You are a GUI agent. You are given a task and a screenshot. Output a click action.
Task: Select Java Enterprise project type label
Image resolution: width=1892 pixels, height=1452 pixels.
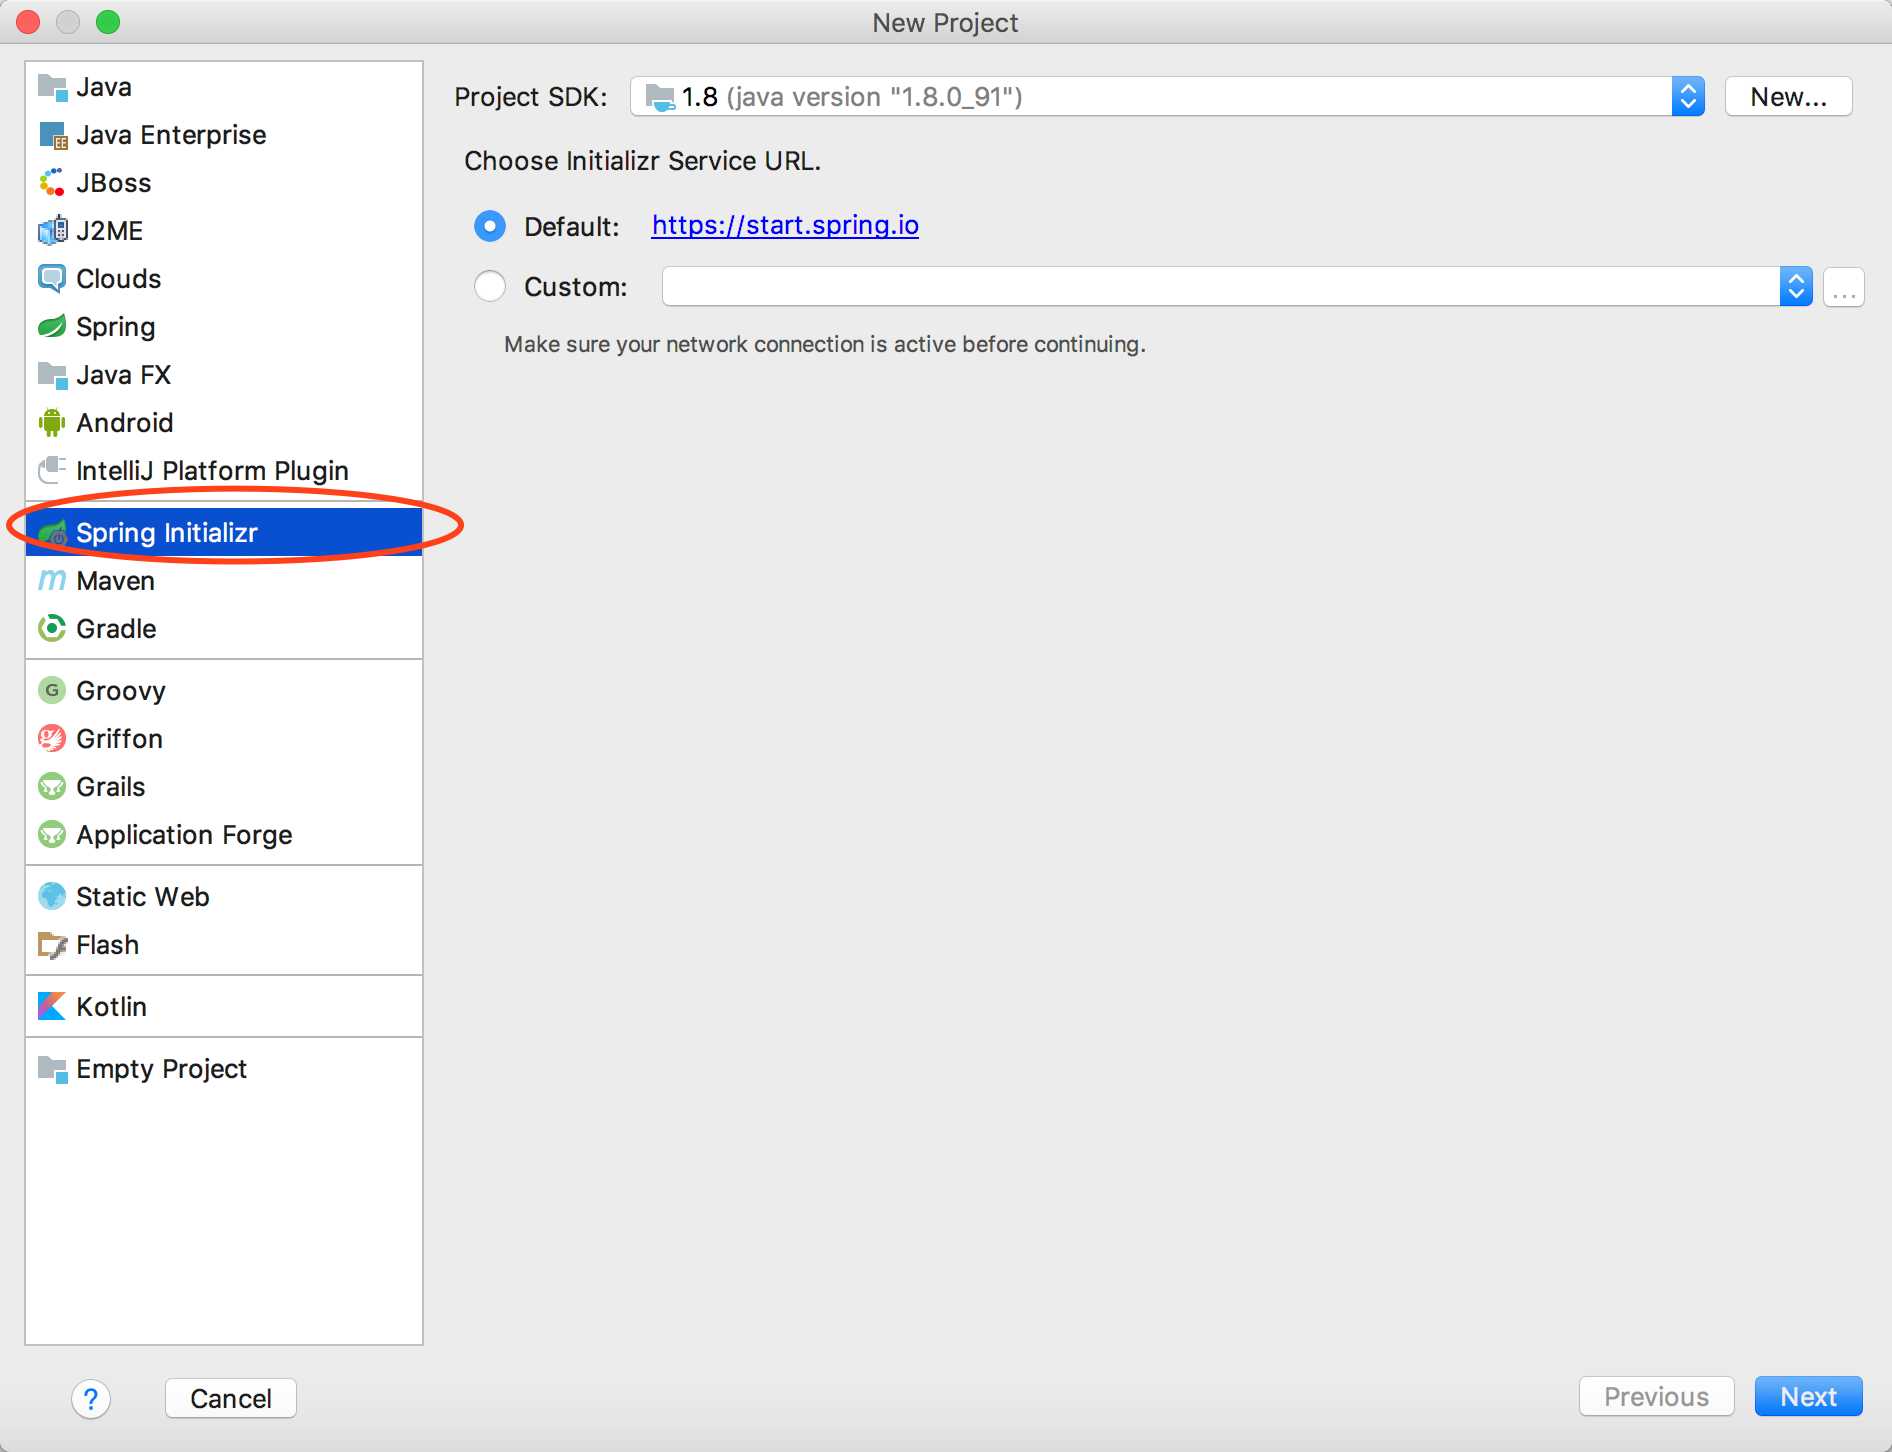[x=171, y=135]
